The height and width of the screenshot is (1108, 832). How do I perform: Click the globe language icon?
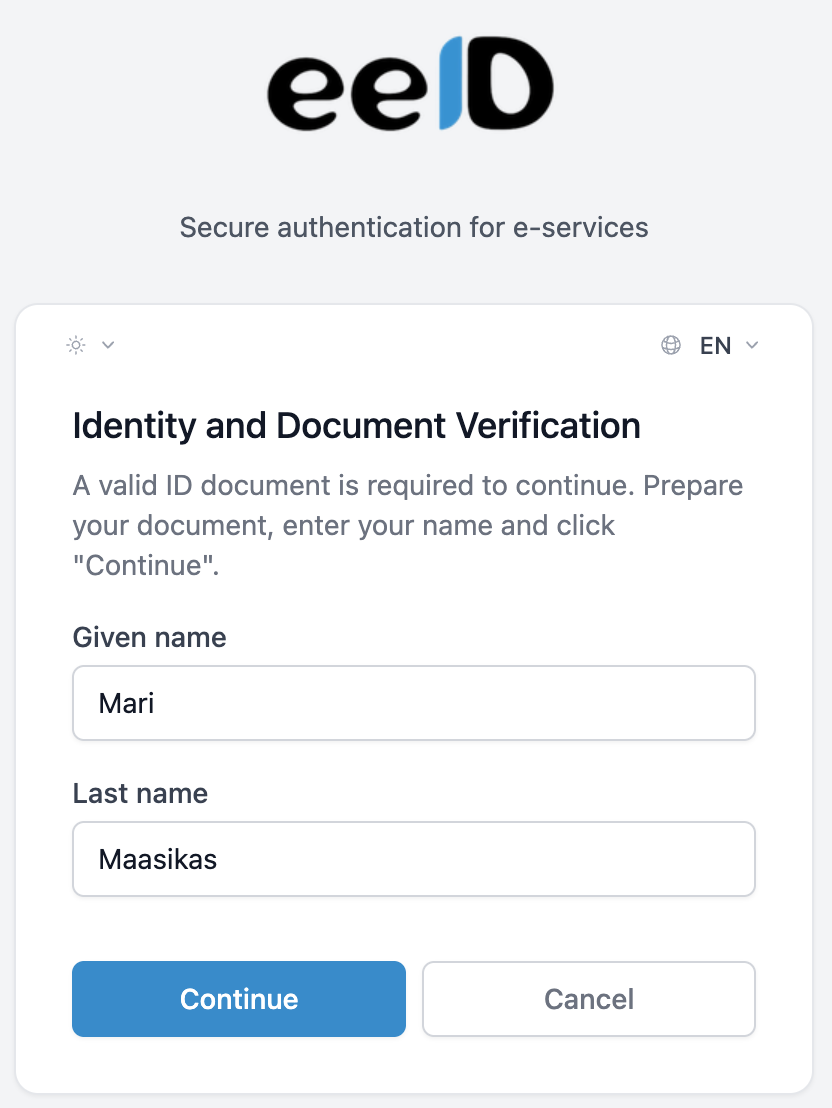coord(671,345)
